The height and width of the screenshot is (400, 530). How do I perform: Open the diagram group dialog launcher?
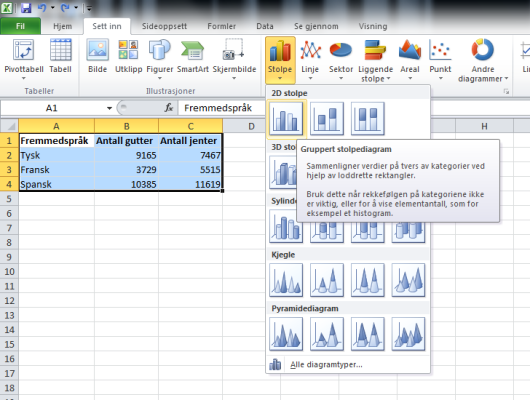click(x=506, y=91)
